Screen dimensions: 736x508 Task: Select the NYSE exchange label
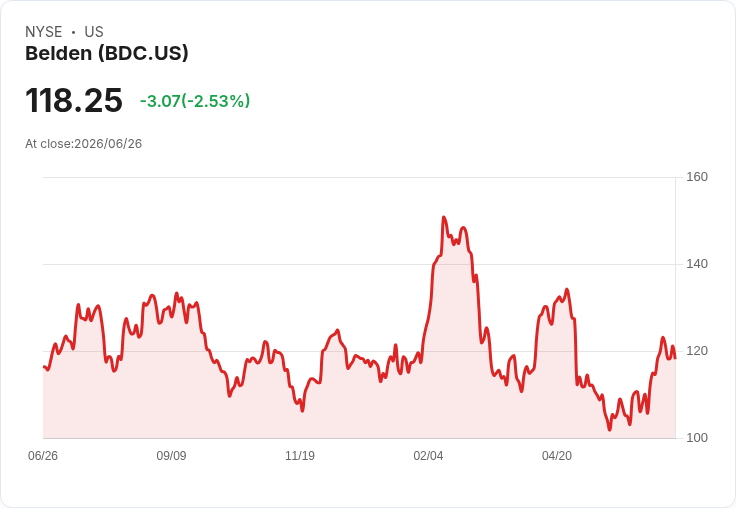click(44, 32)
